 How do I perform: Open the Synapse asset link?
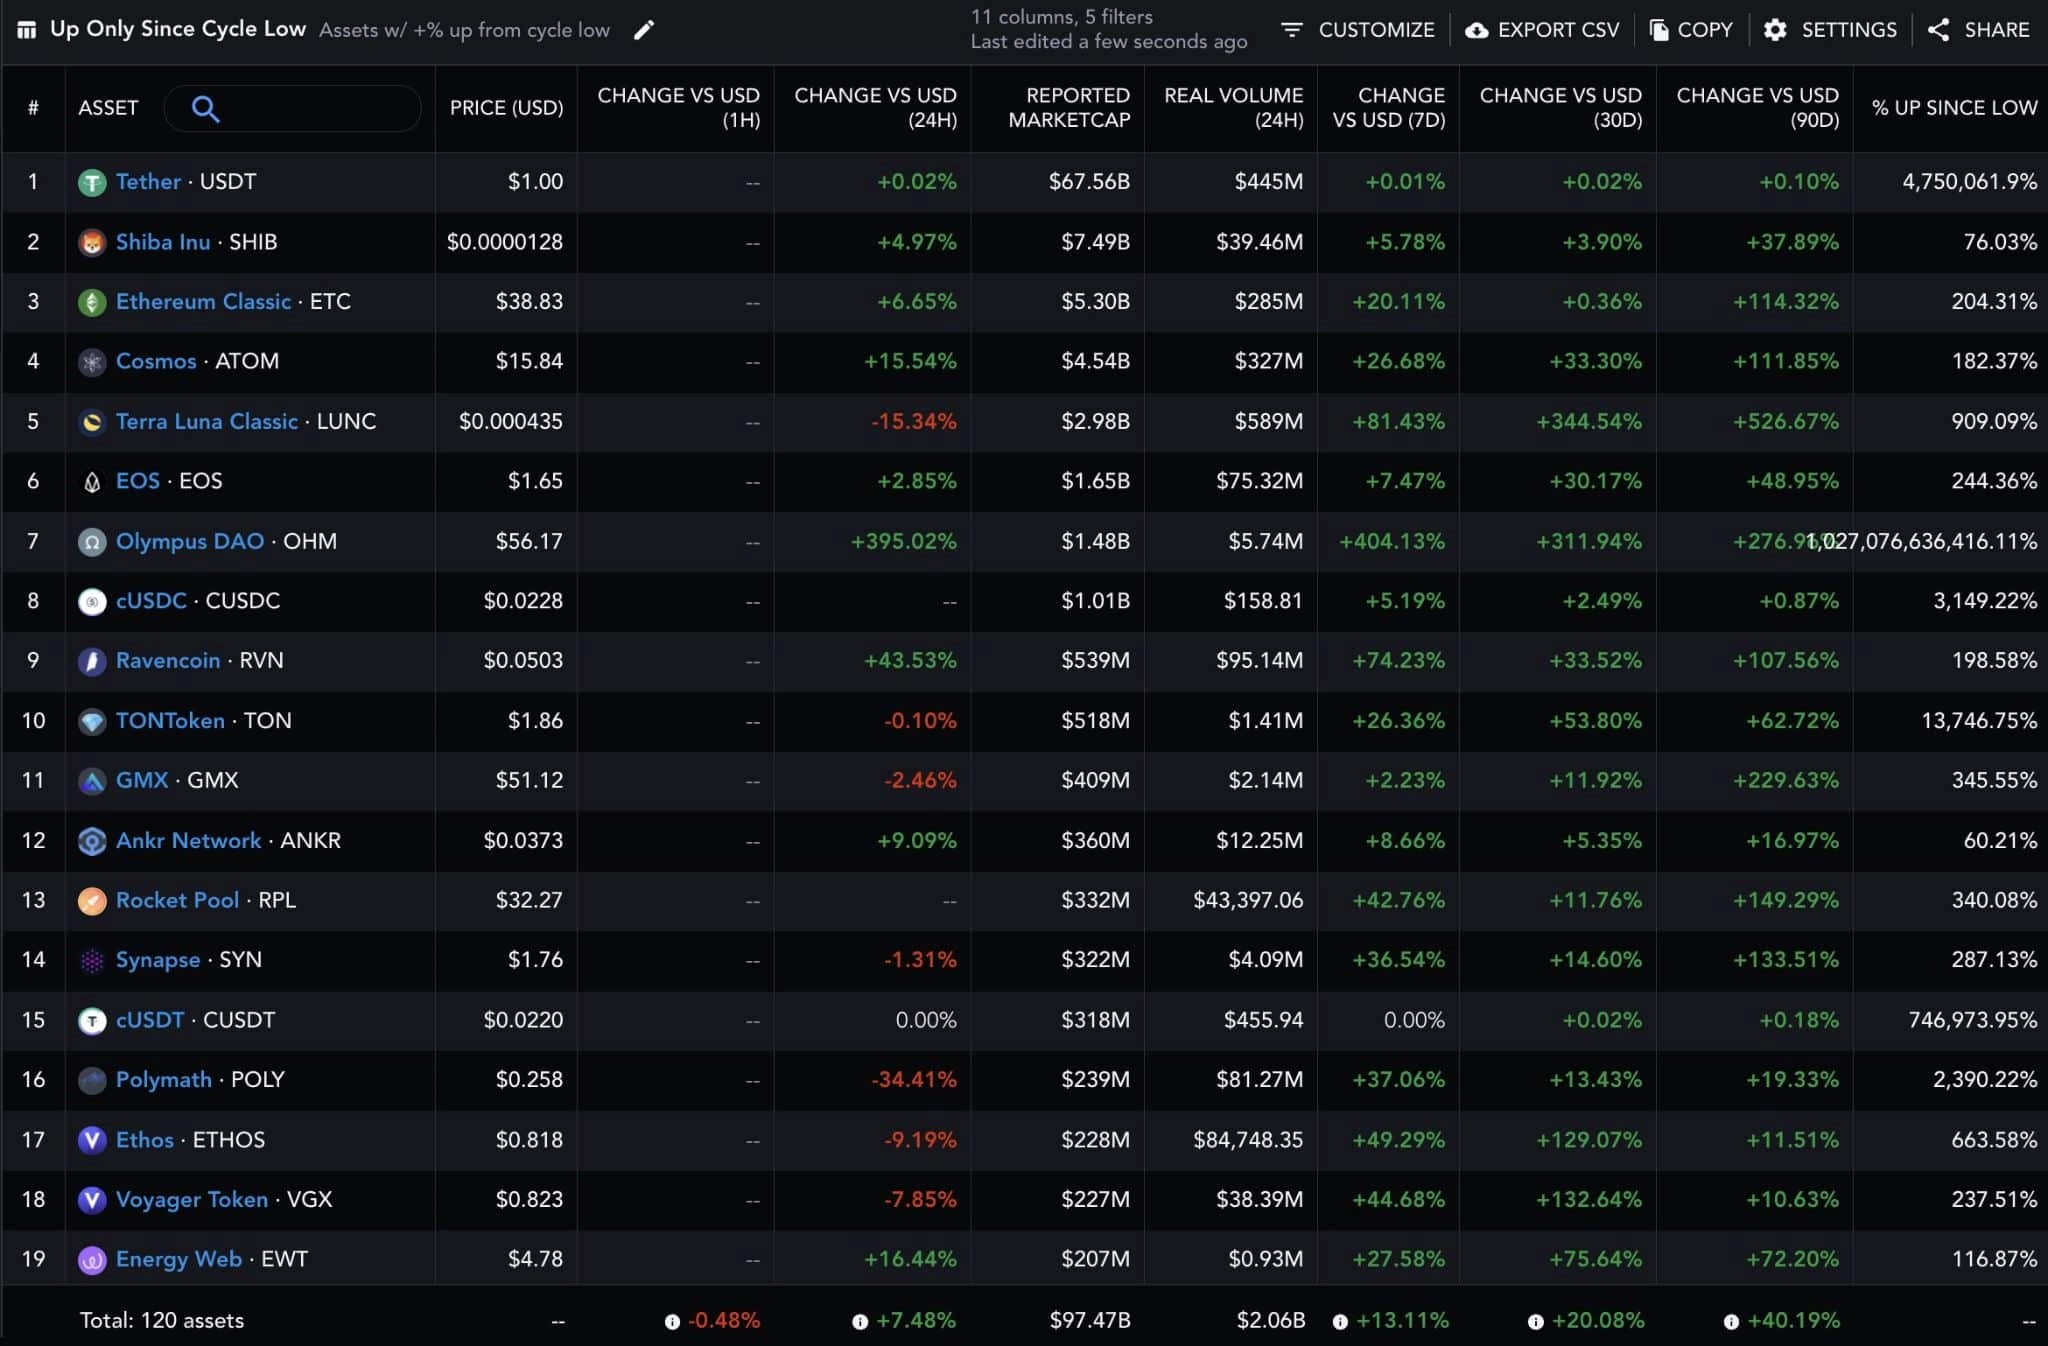tap(158, 961)
